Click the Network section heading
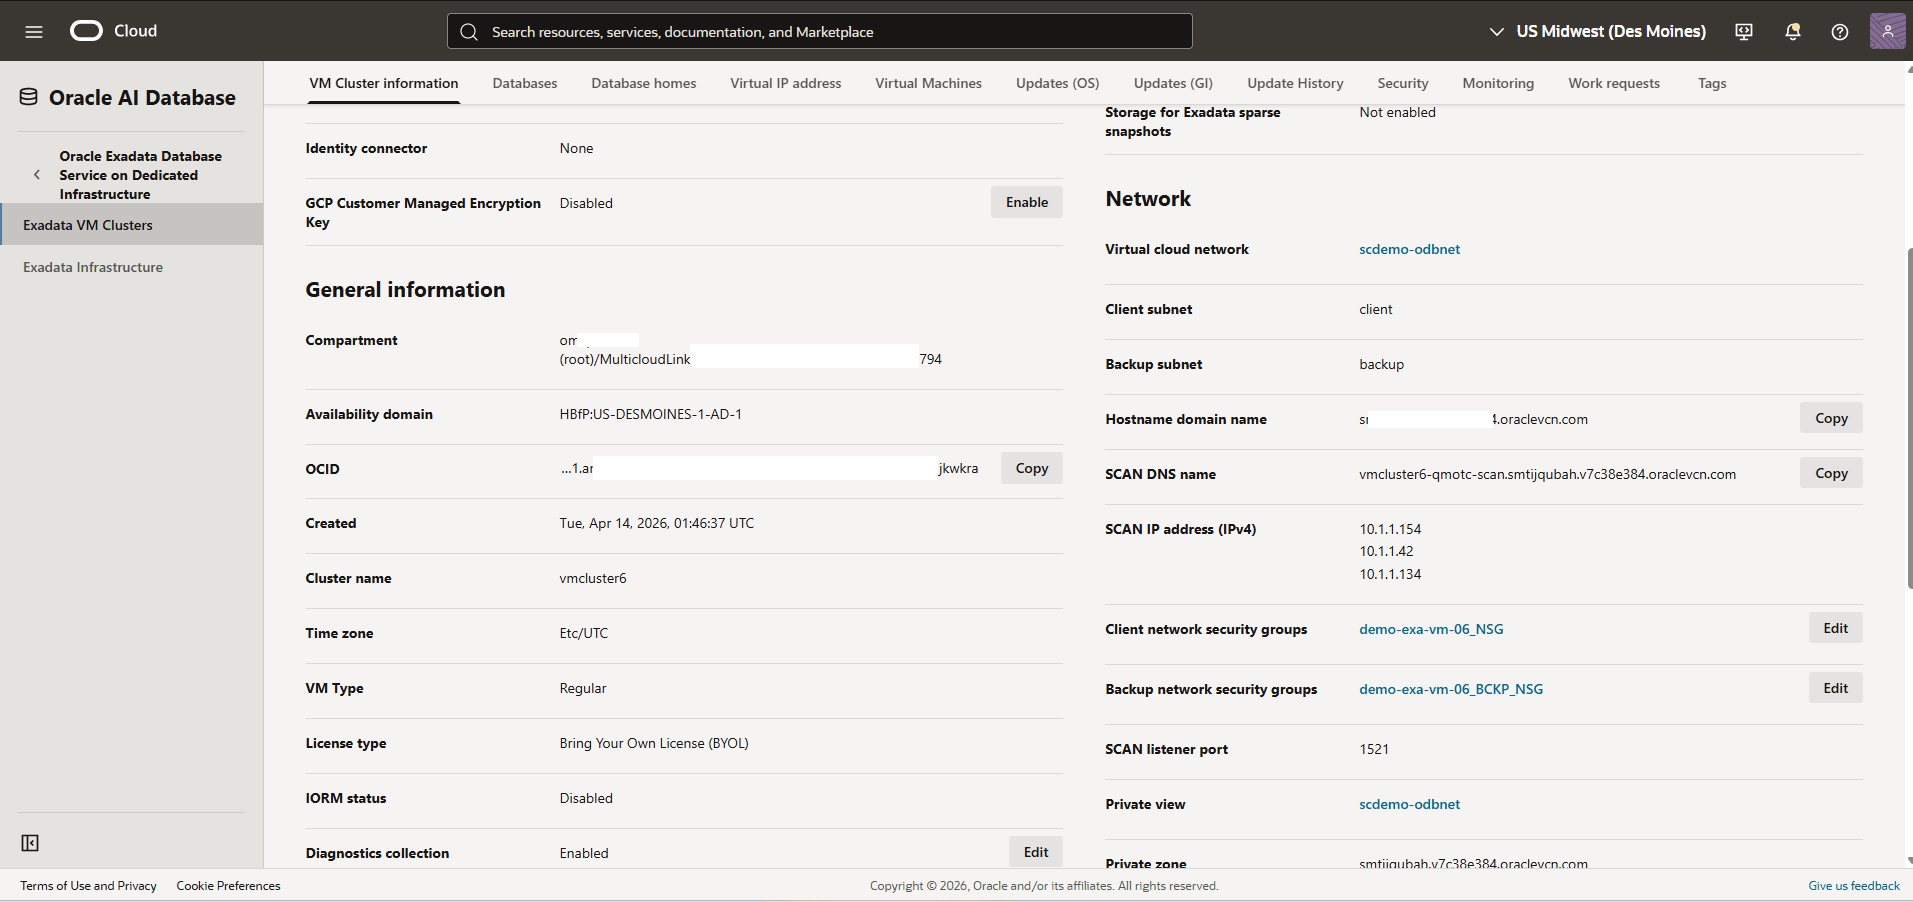Image resolution: width=1913 pixels, height=902 pixels. (1148, 199)
